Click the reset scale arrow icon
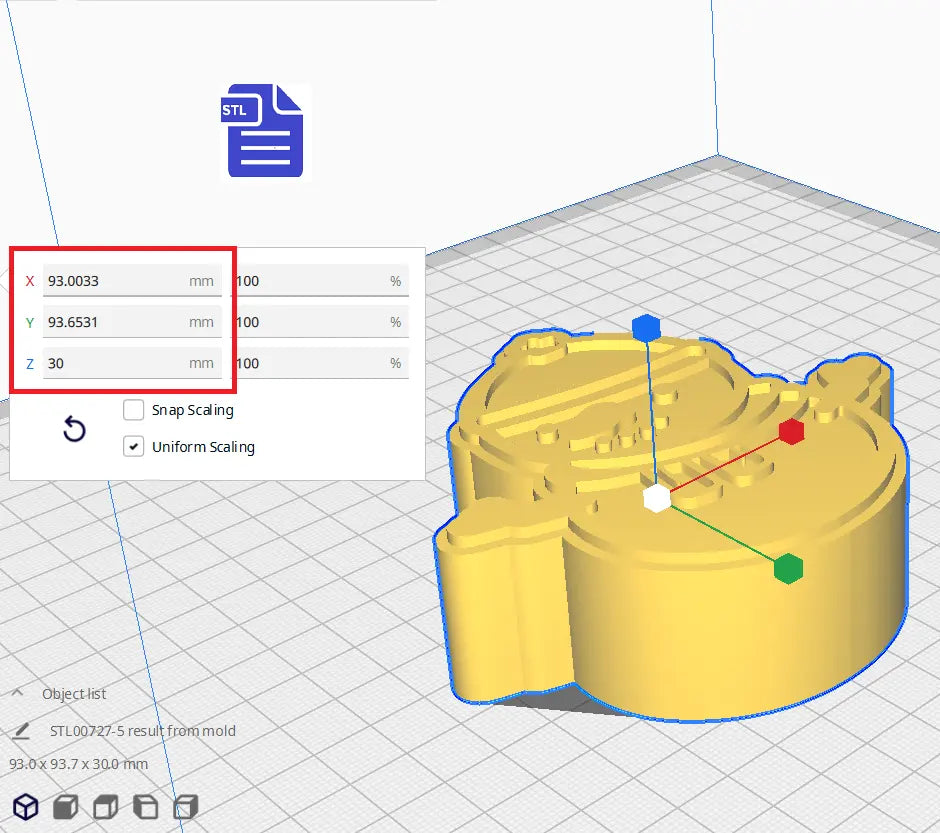The image size is (940, 833). point(74,430)
